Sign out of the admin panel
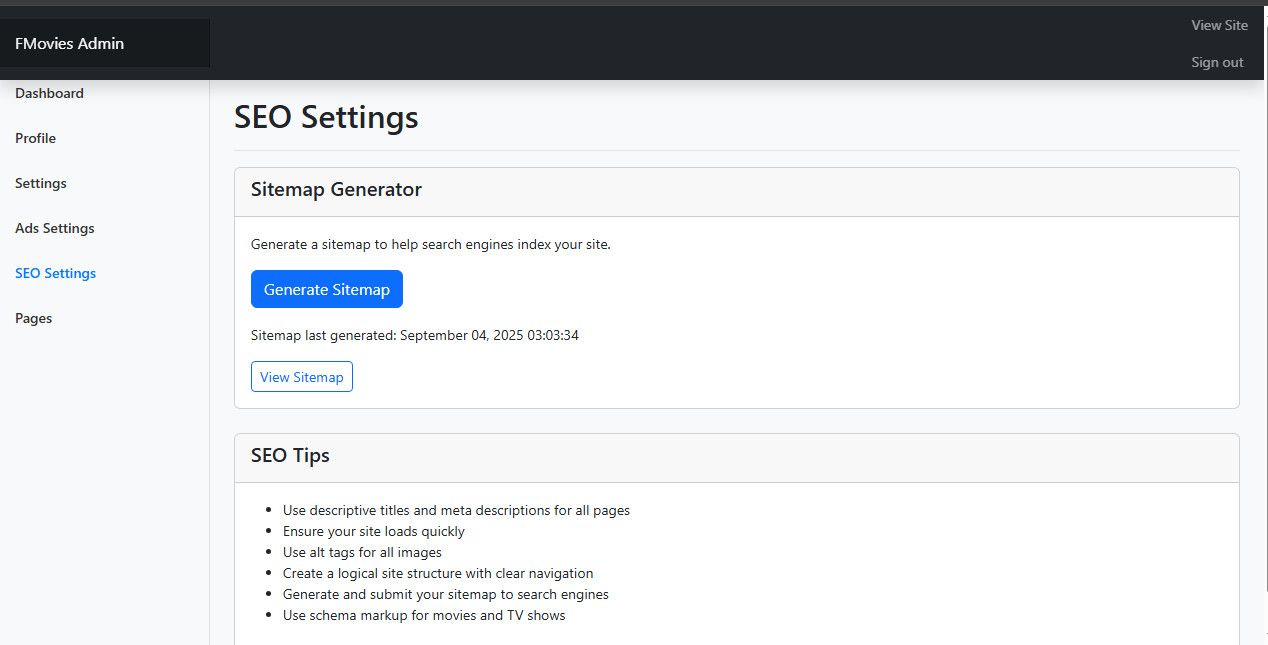Screen dimensions: 1268x645 point(1217,62)
